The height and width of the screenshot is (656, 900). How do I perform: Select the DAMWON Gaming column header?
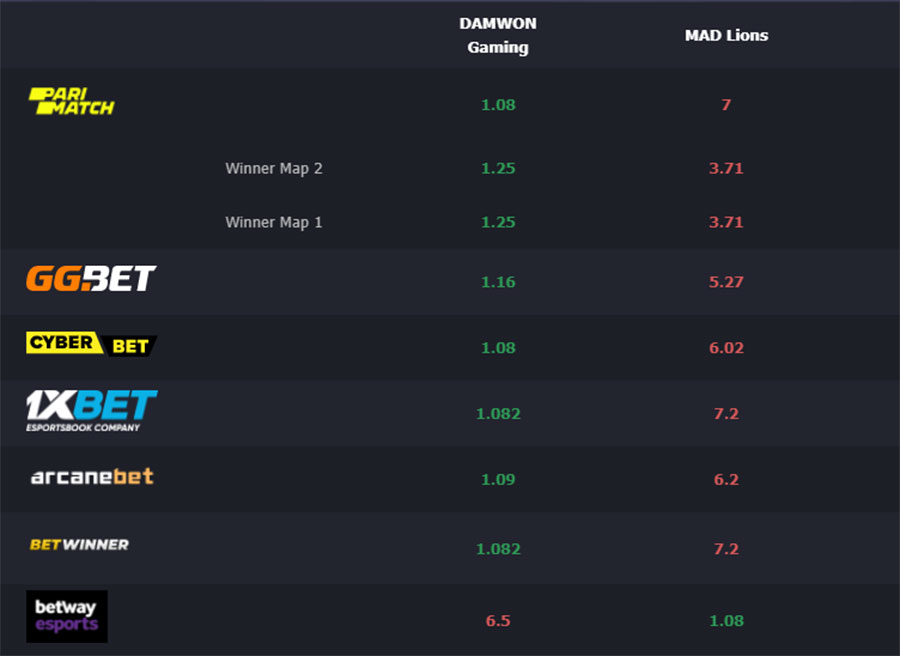pyautogui.click(x=498, y=35)
